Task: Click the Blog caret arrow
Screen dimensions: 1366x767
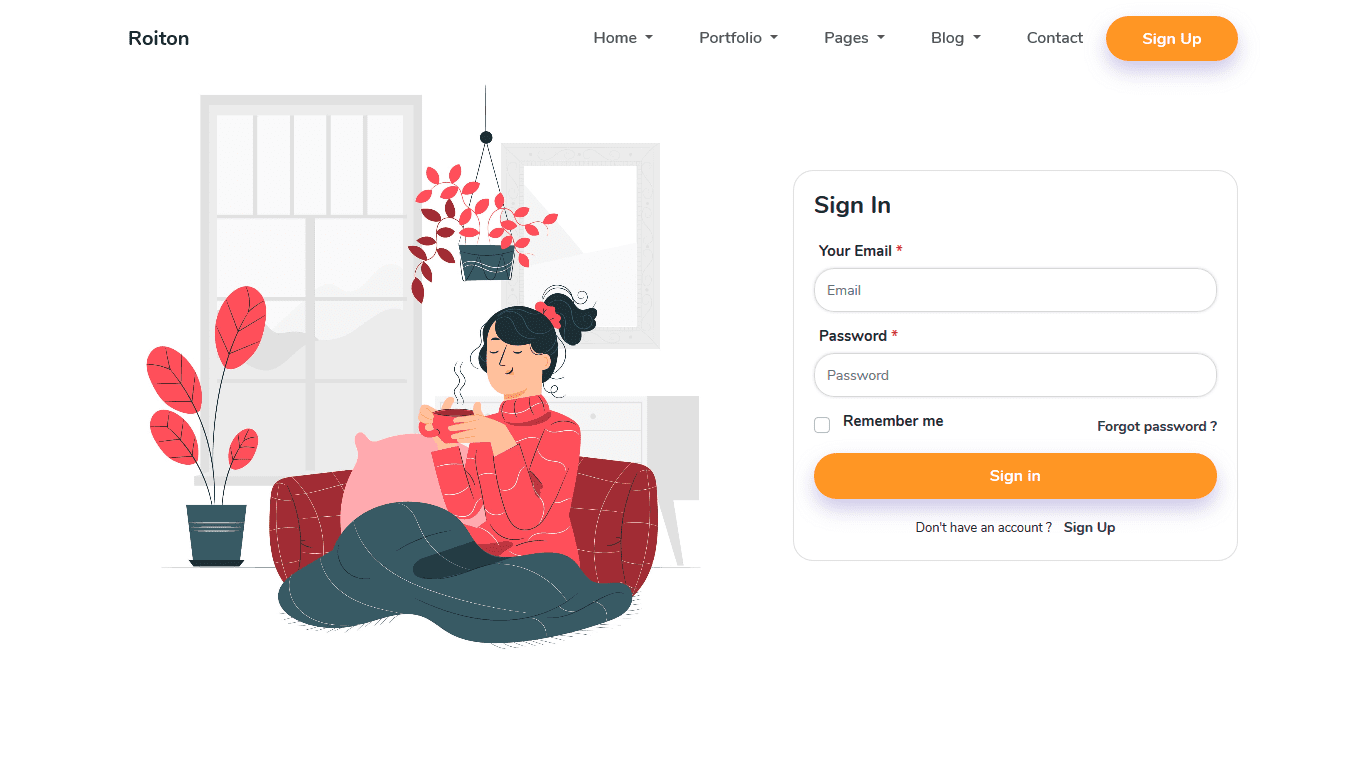Action: (x=977, y=38)
